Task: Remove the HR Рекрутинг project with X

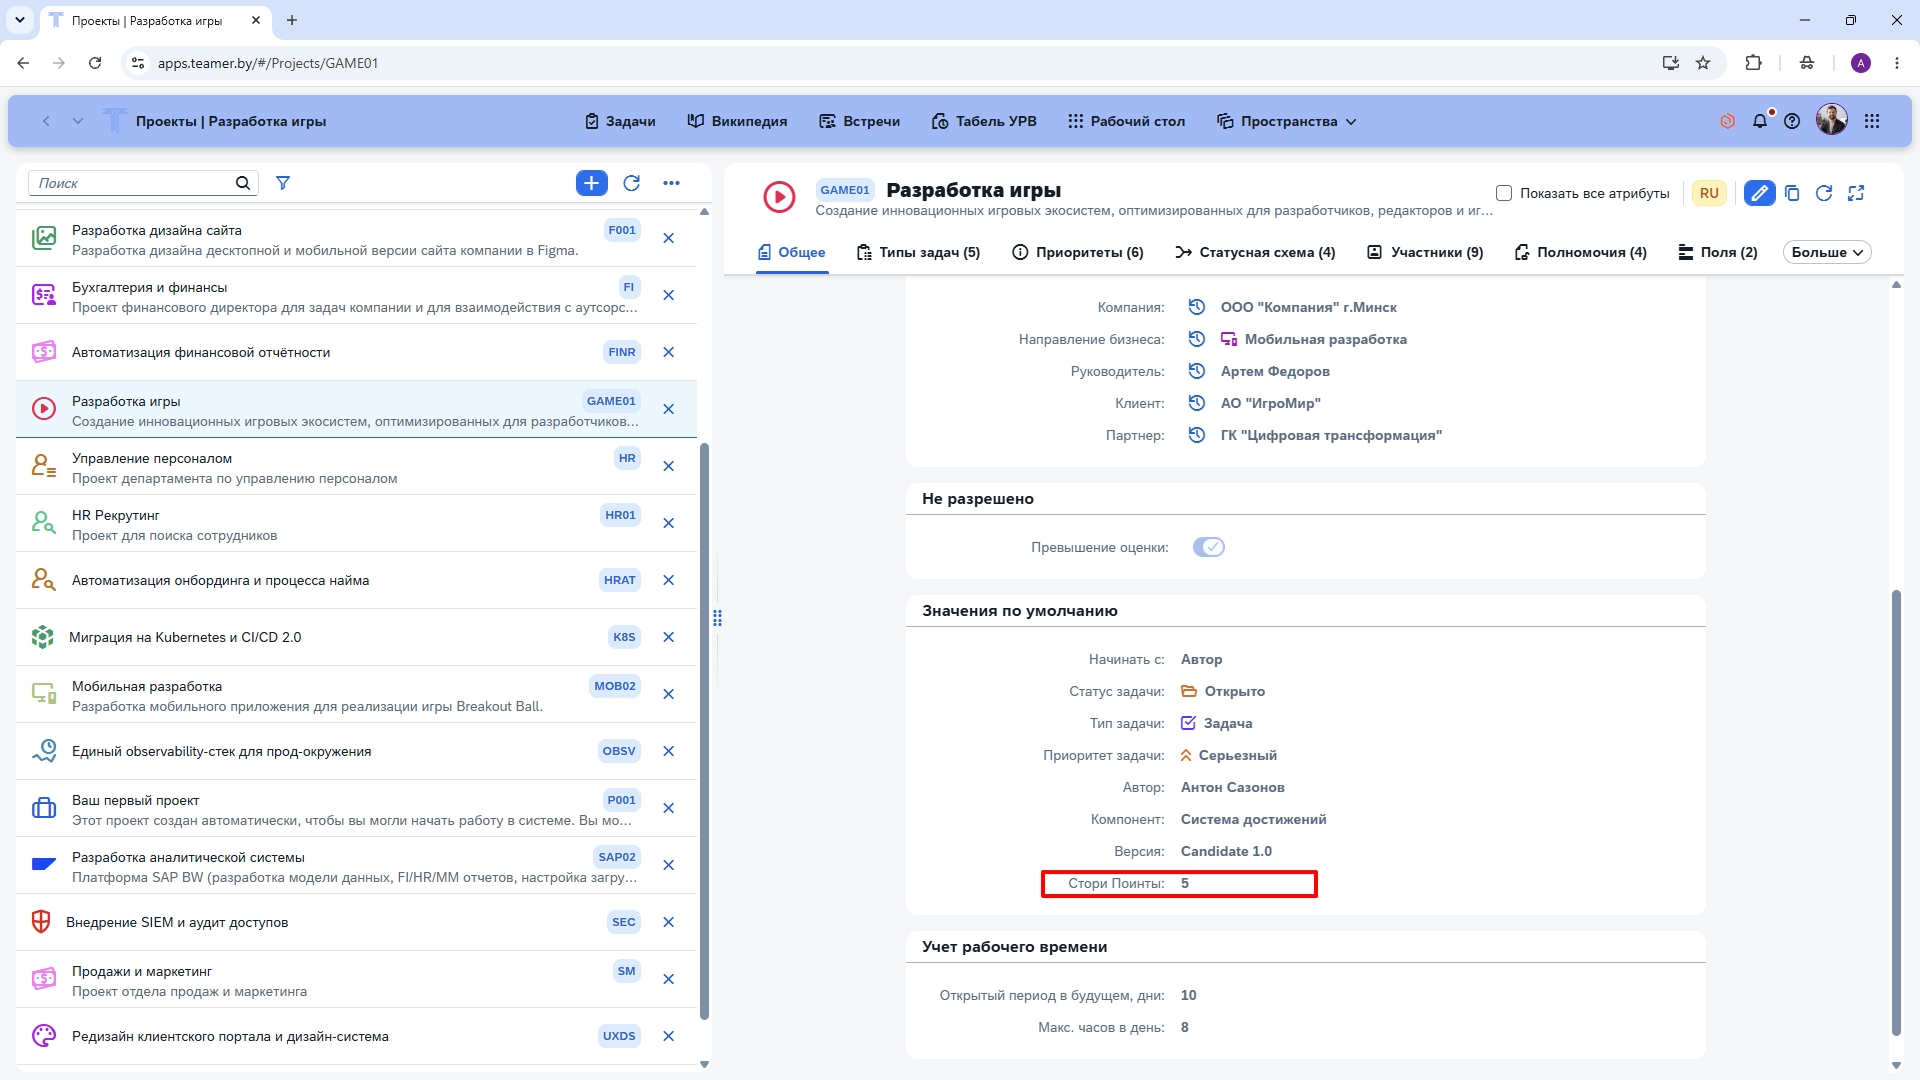Action: [x=668, y=523]
